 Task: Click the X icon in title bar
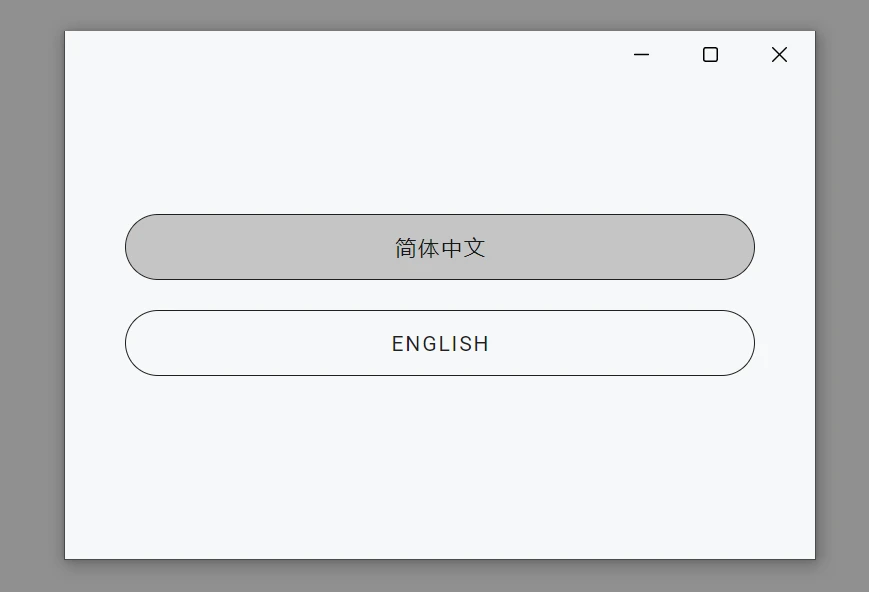click(x=779, y=54)
